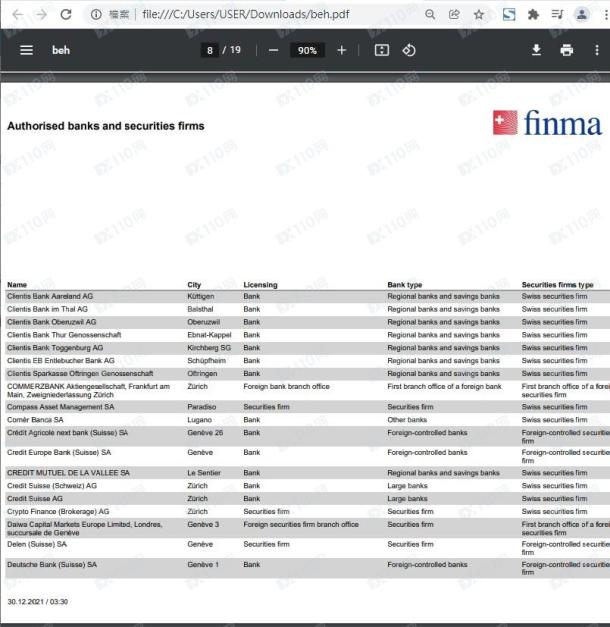Click the finma logo
610x627 pixels.
[x=548, y=123]
